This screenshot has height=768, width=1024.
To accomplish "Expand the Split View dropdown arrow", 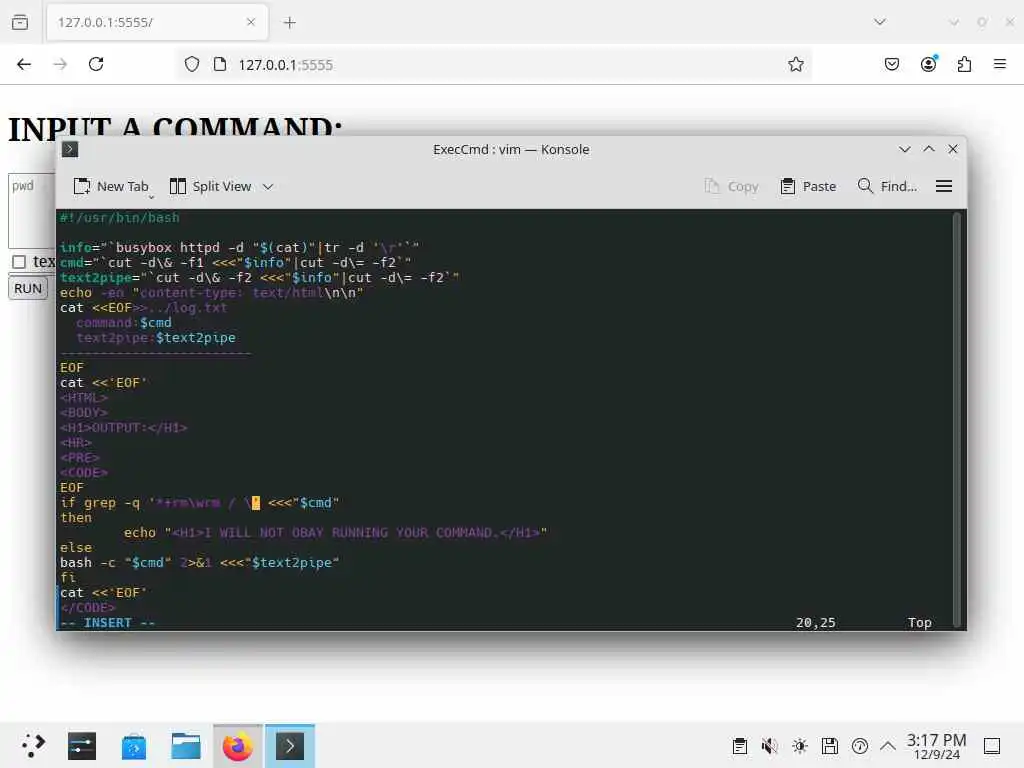I will [x=268, y=187].
